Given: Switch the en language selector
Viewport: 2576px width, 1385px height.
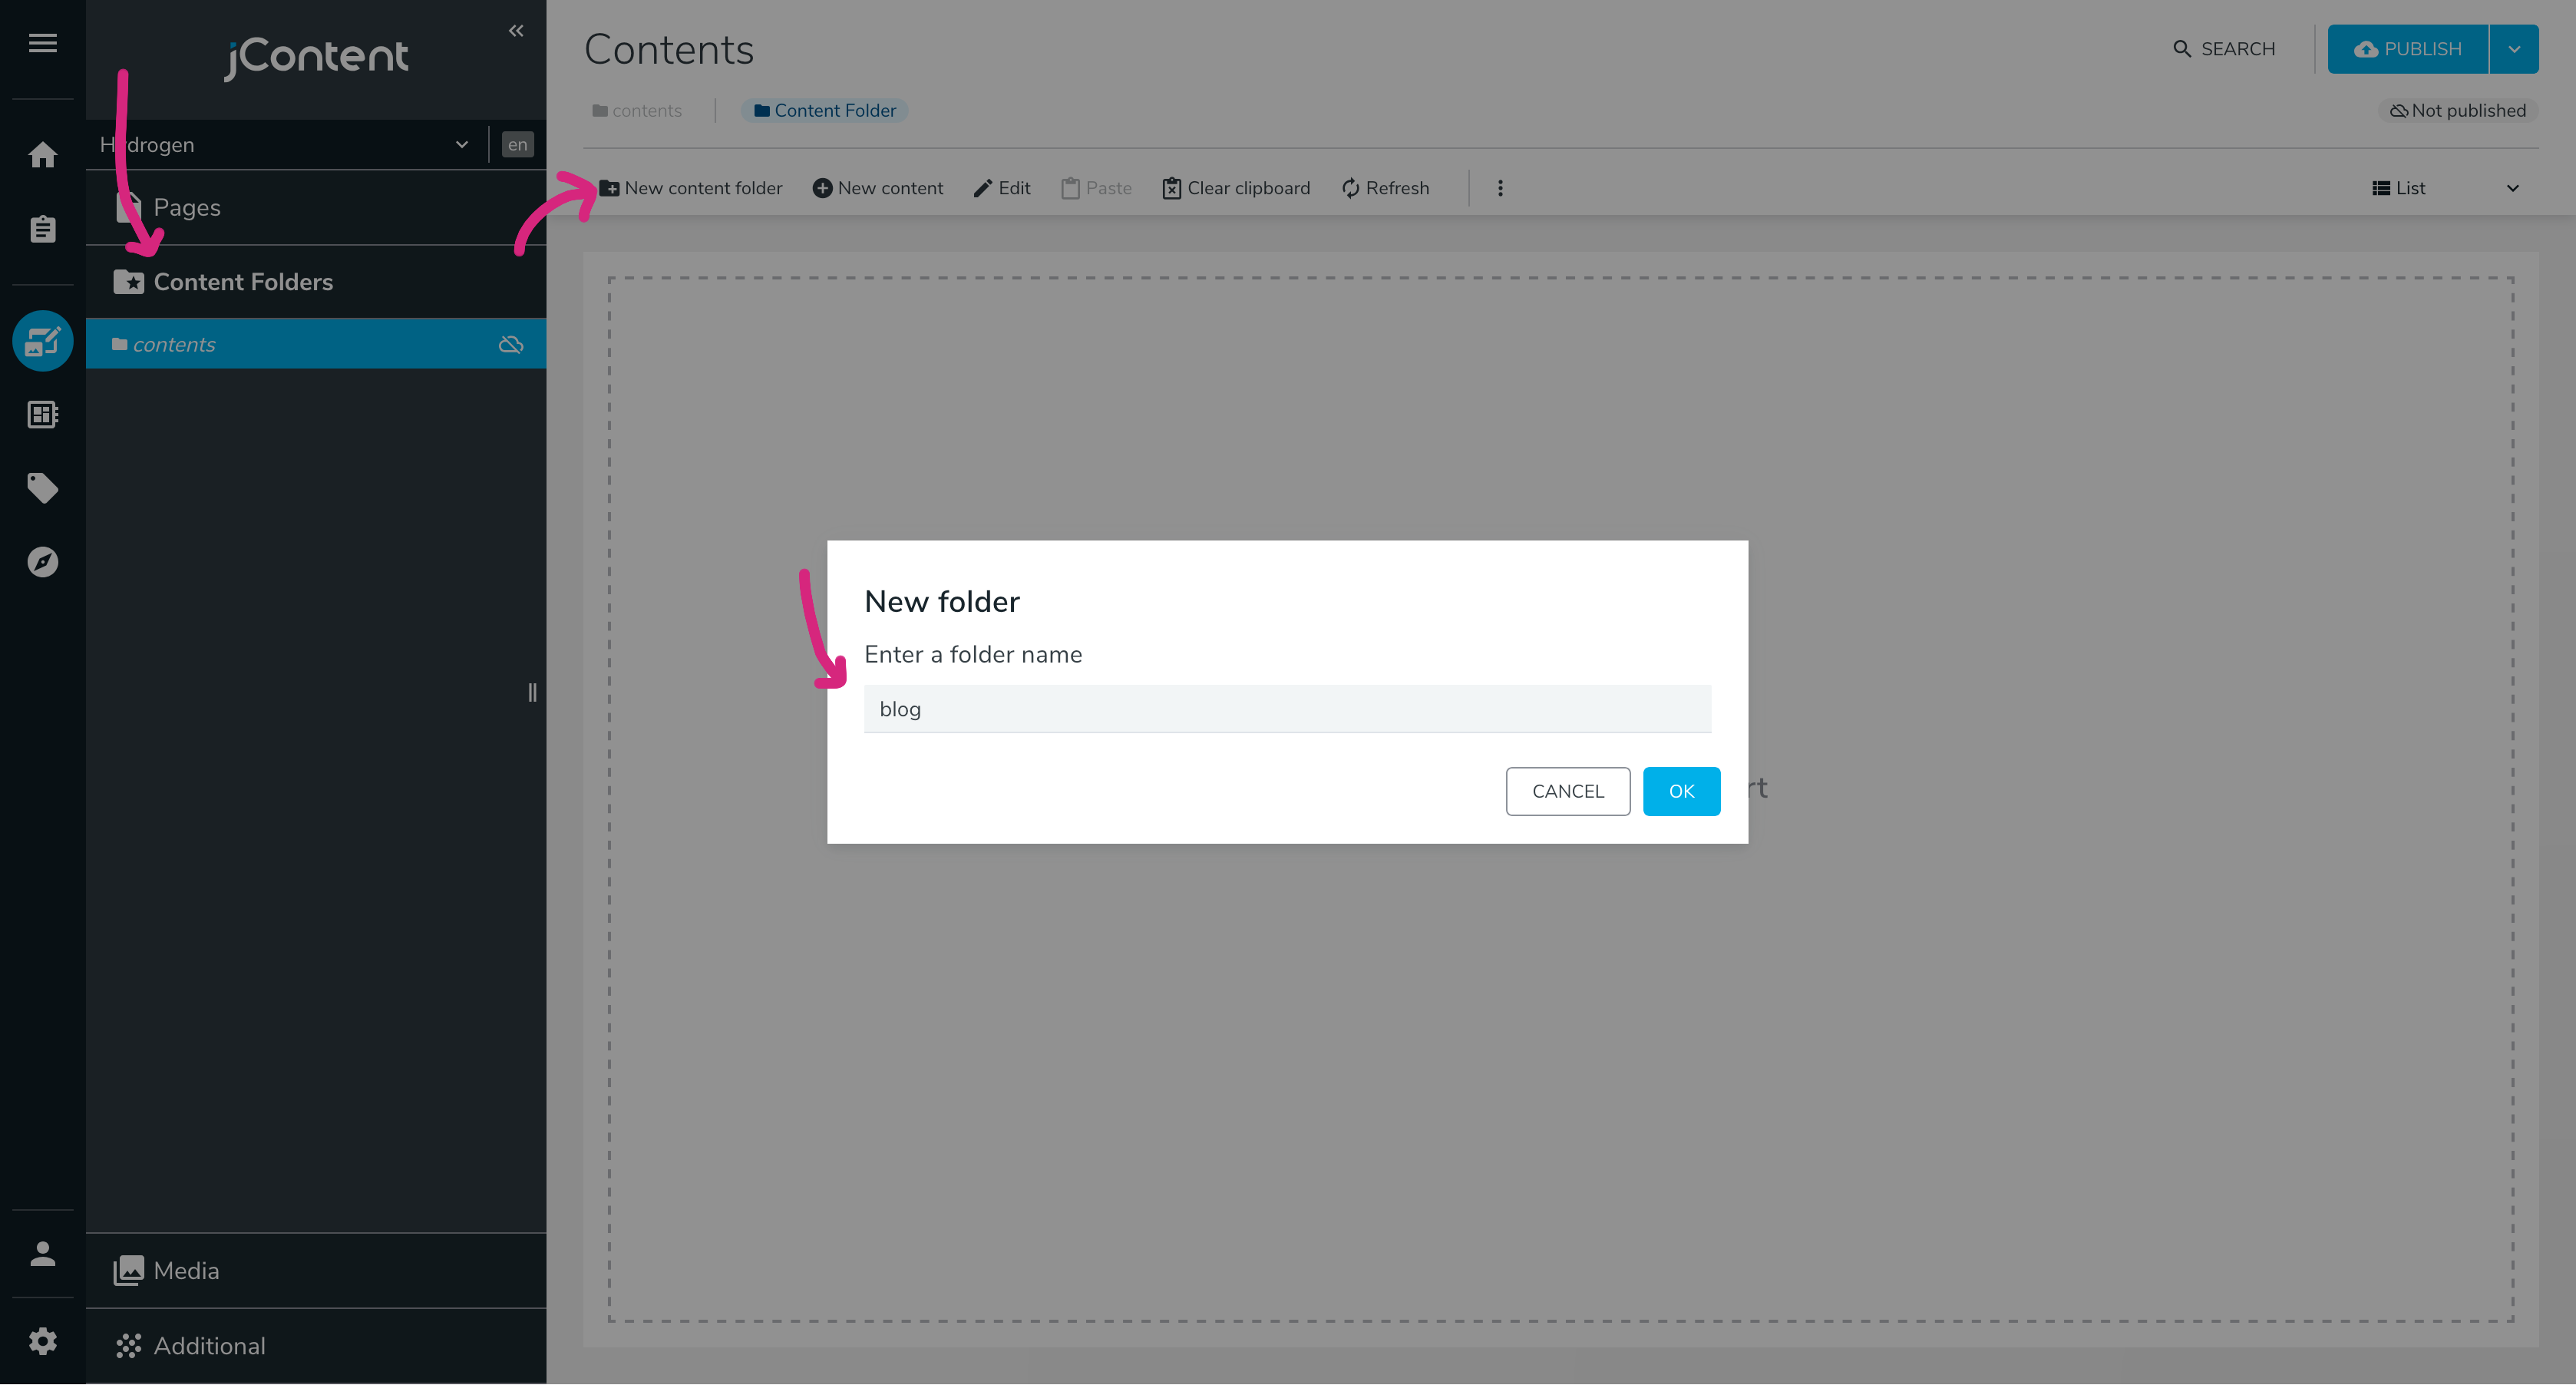Looking at the screenshot, I should 517,145.
